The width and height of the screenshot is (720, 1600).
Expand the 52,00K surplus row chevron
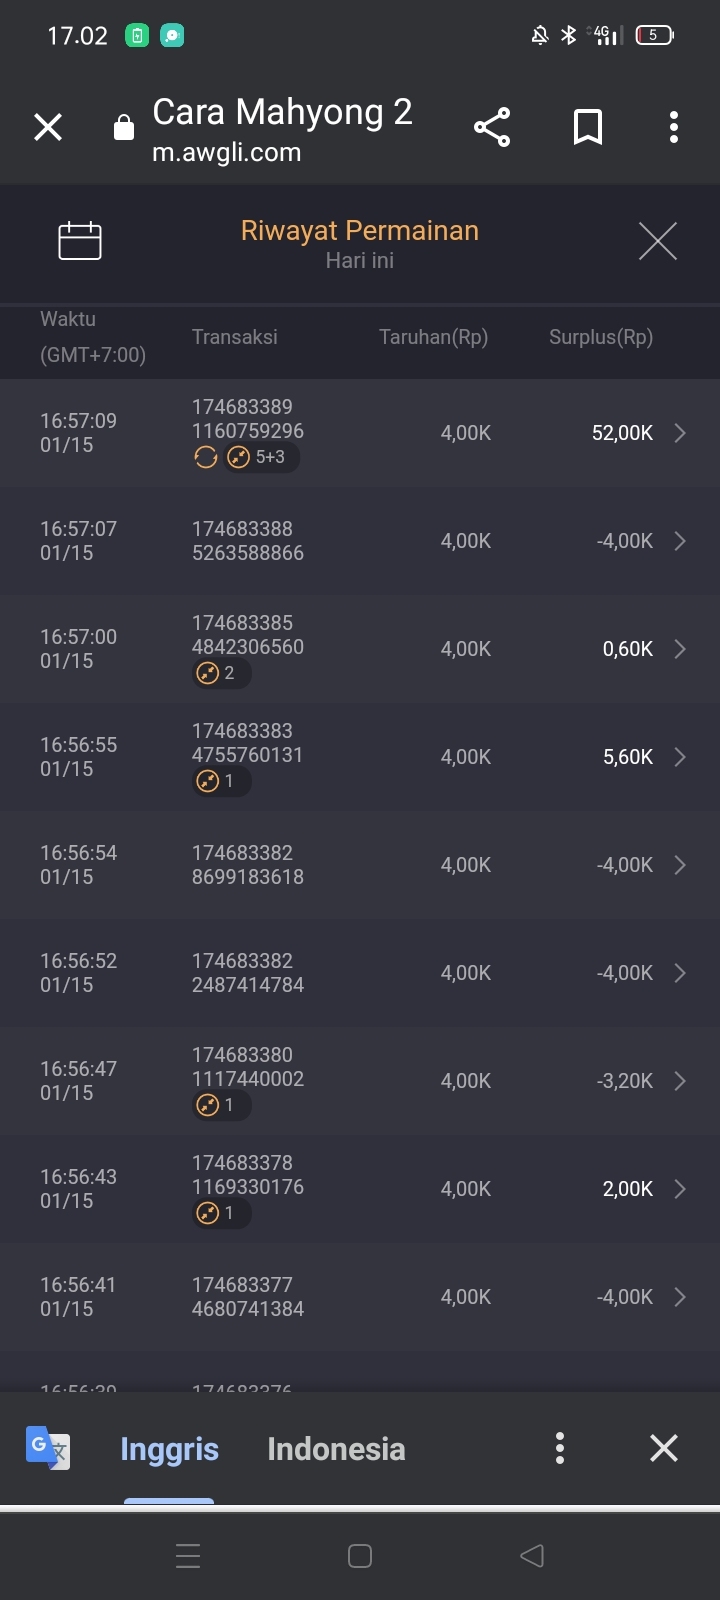coord(680,433)
